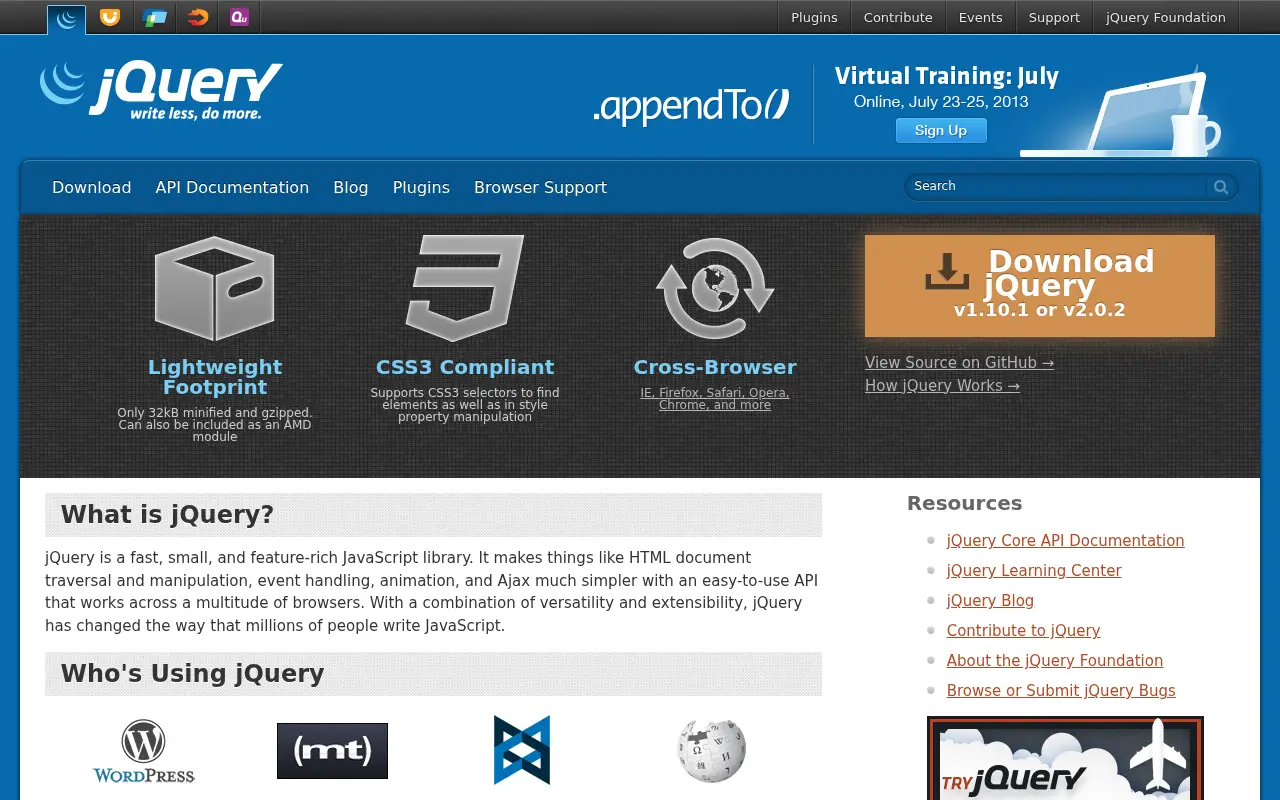Image resolution: width=1280 pixels, height=800 pixels.
Task: Click the laptop and mug illustration
Action: coord(1121,112)
